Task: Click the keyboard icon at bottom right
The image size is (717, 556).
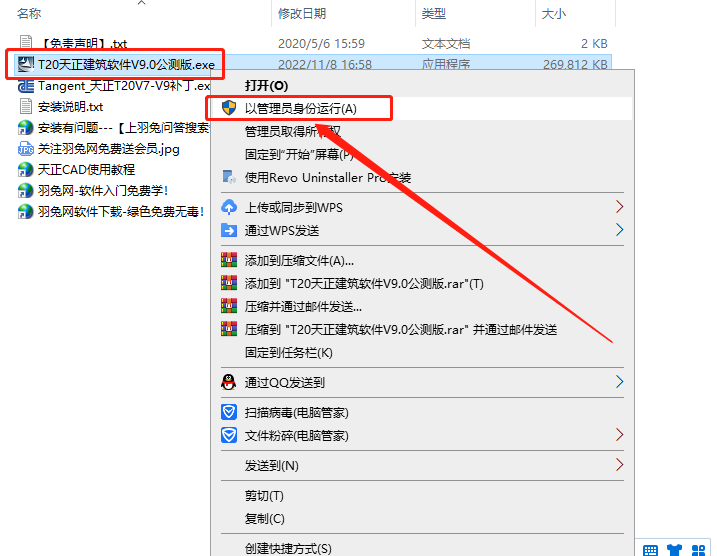Action: click(650, 551)
